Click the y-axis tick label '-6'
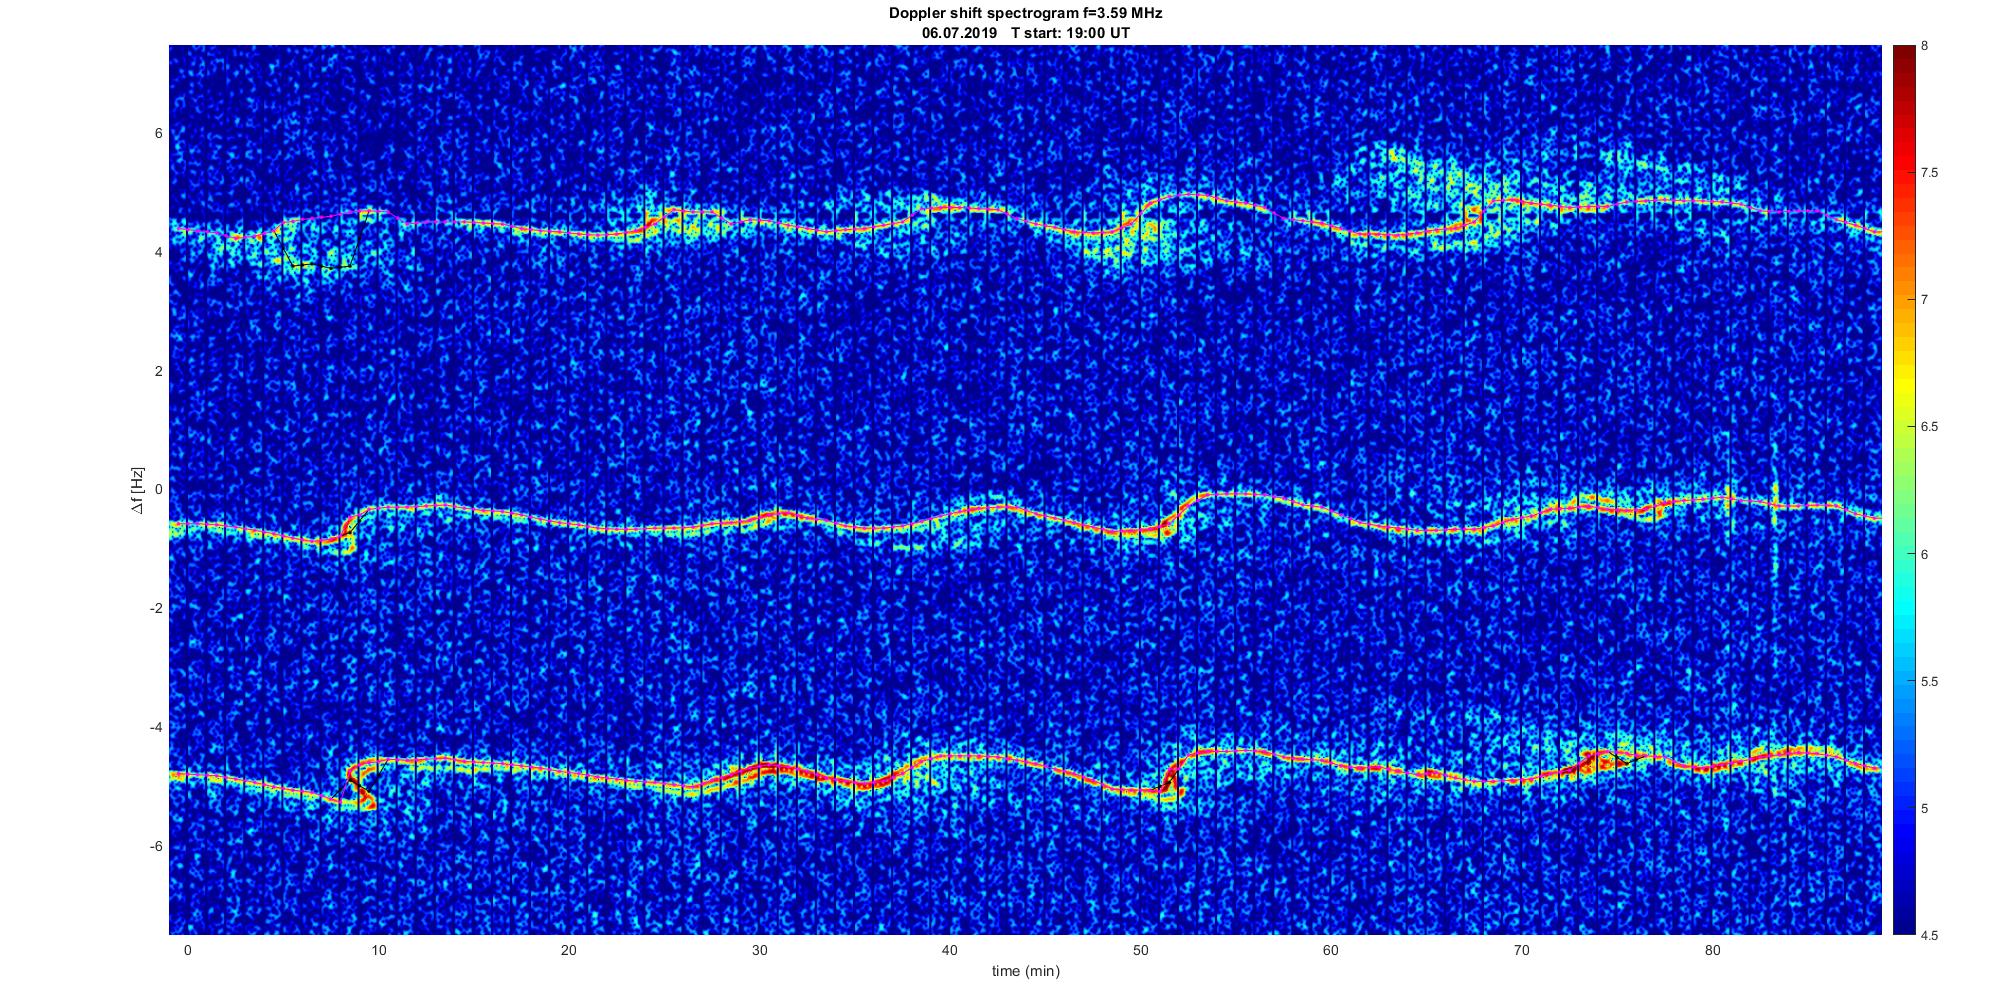 156,847
